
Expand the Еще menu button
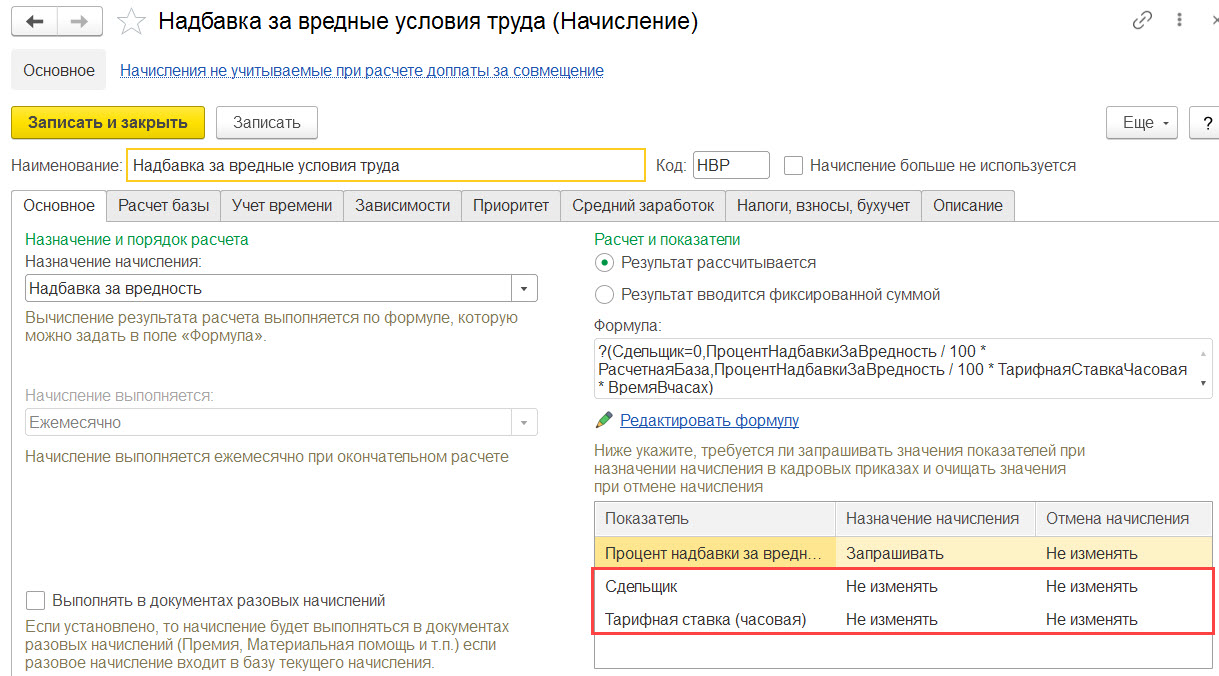(x=1142, y=123)
